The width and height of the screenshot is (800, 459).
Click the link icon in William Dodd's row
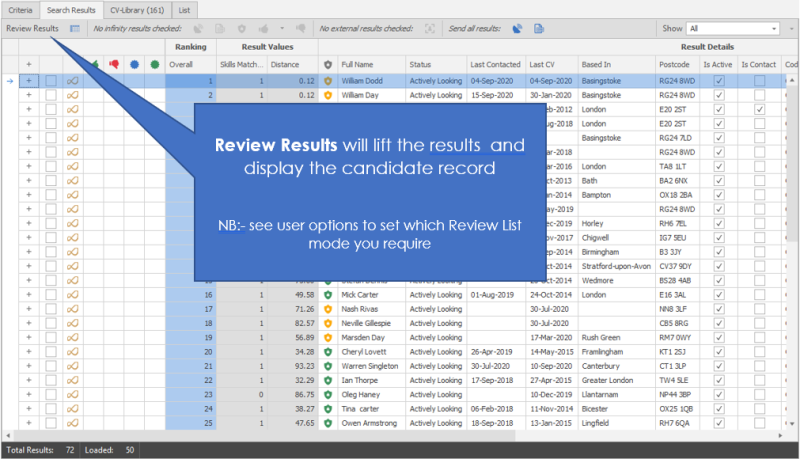(73, 81)
